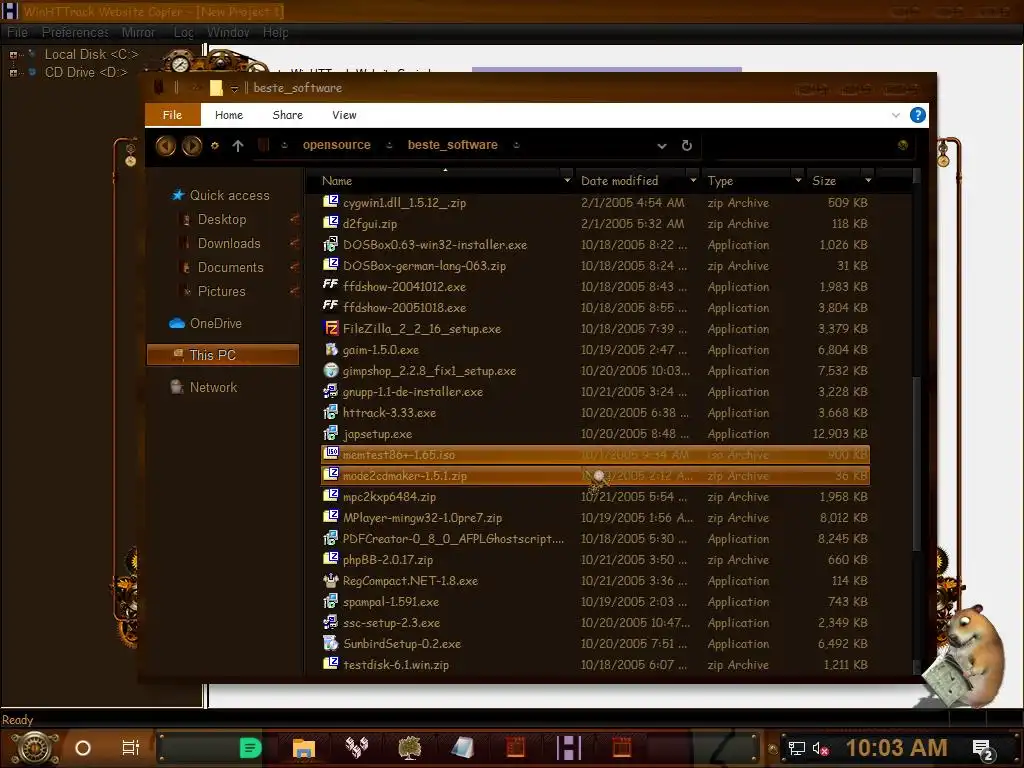Open OneDrive in the navigation pane
This screenshot has width=1024, height=768.
216,323
